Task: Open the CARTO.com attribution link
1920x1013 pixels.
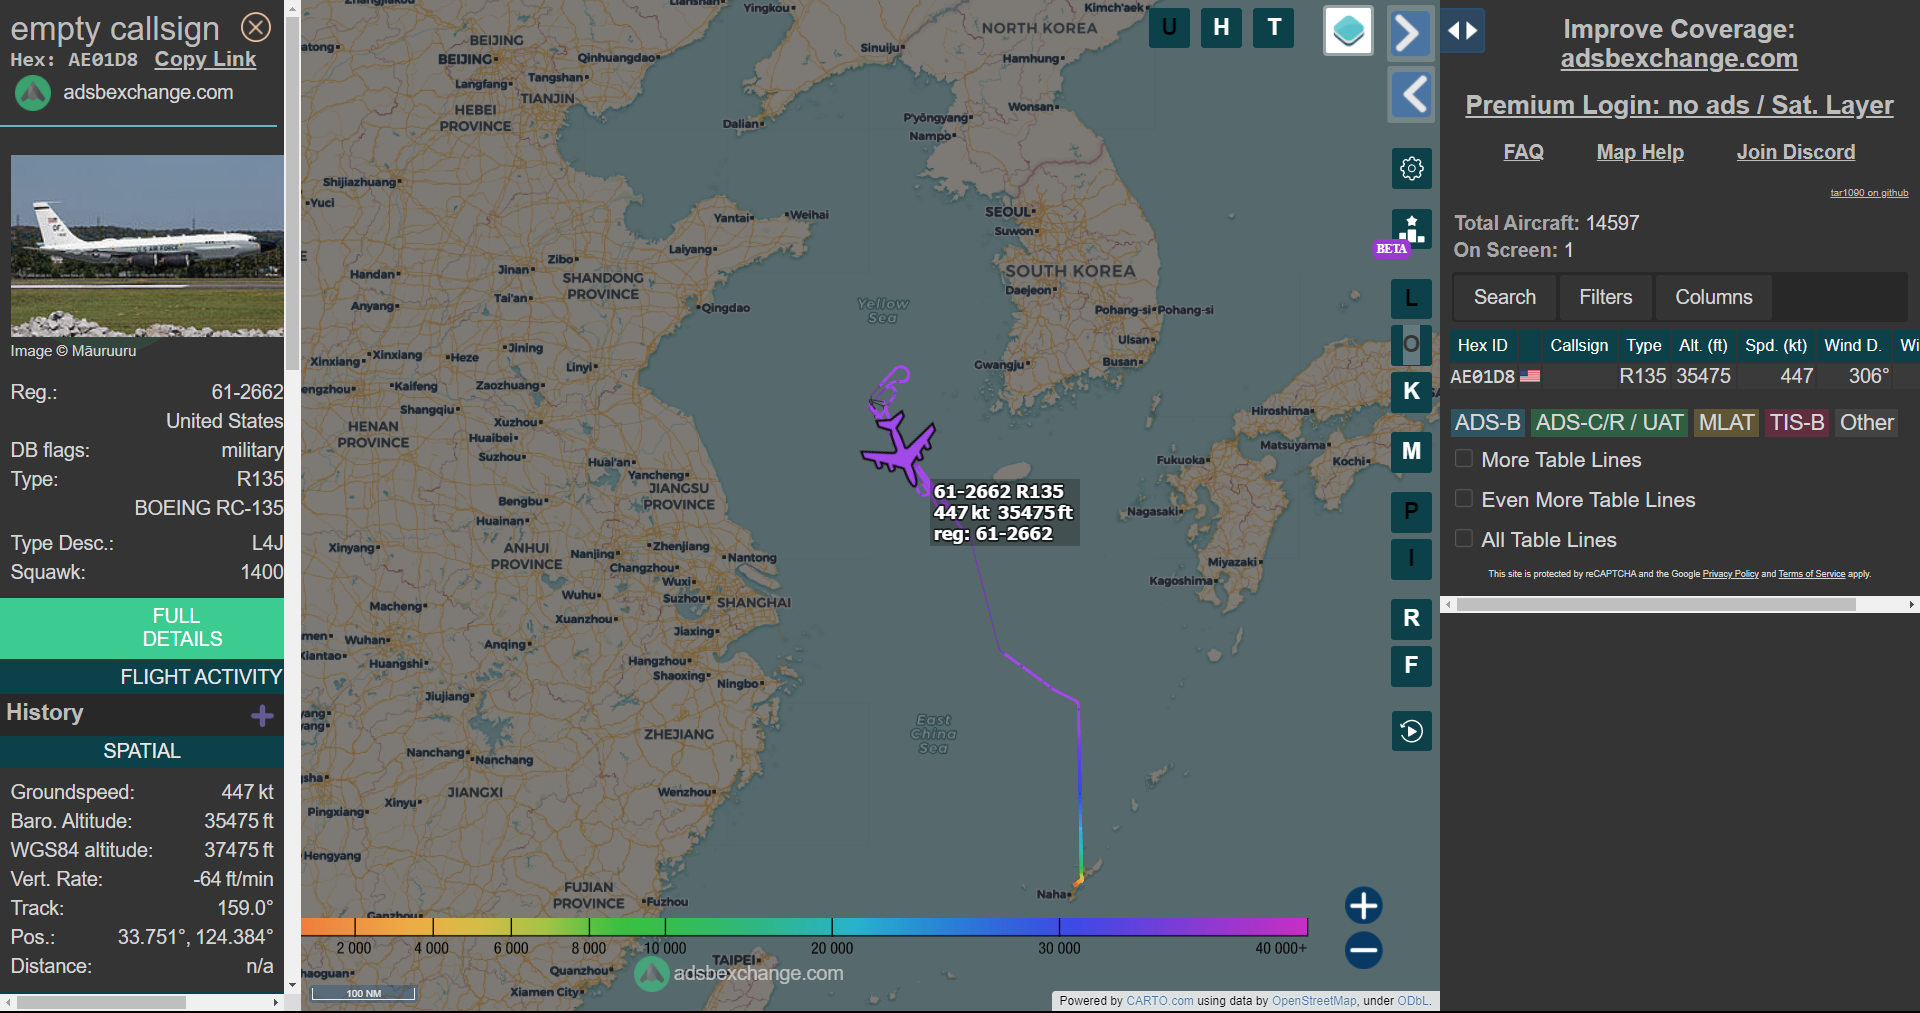Action: coord(1159,1000)
